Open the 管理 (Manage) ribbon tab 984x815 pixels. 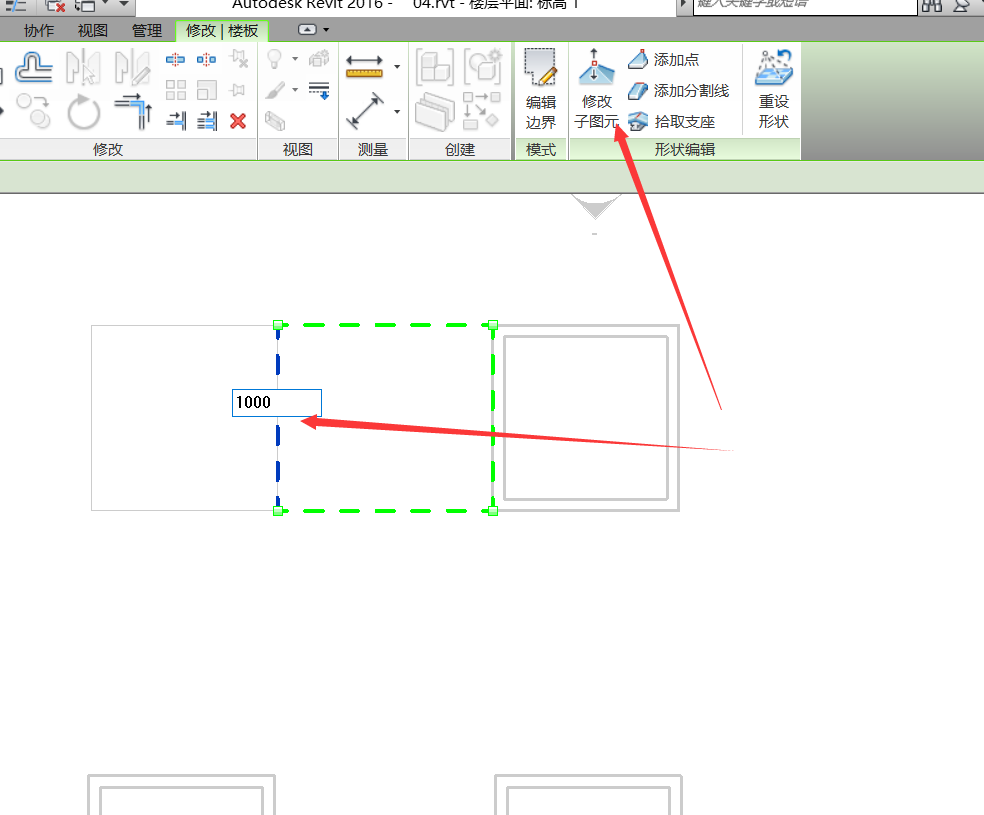tap(146, 31)
